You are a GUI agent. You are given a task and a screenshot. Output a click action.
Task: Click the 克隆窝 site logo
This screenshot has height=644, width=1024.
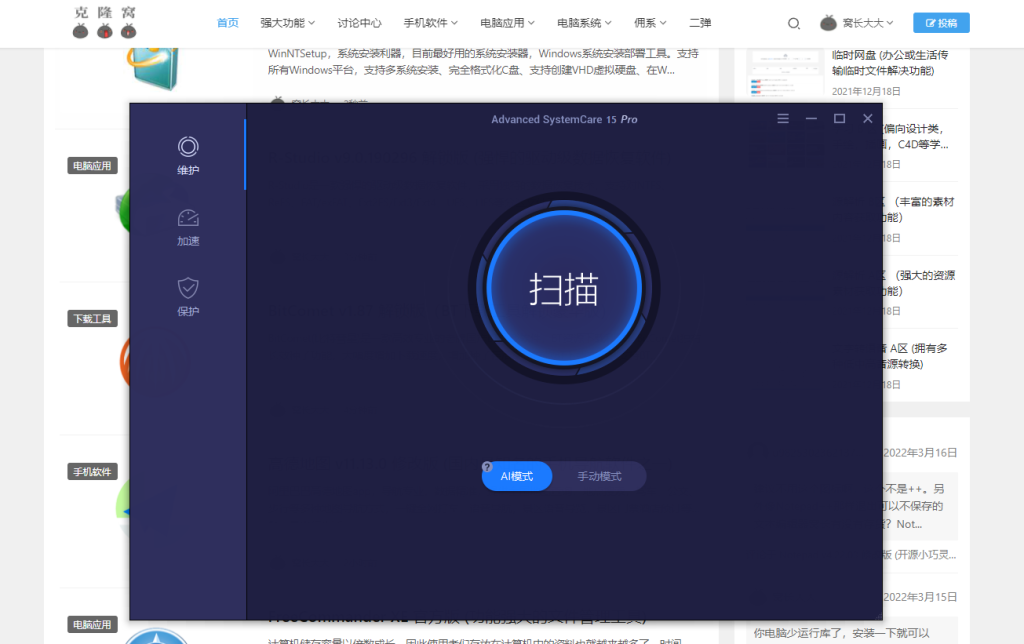pyautogui.click(x=104, y=22)
